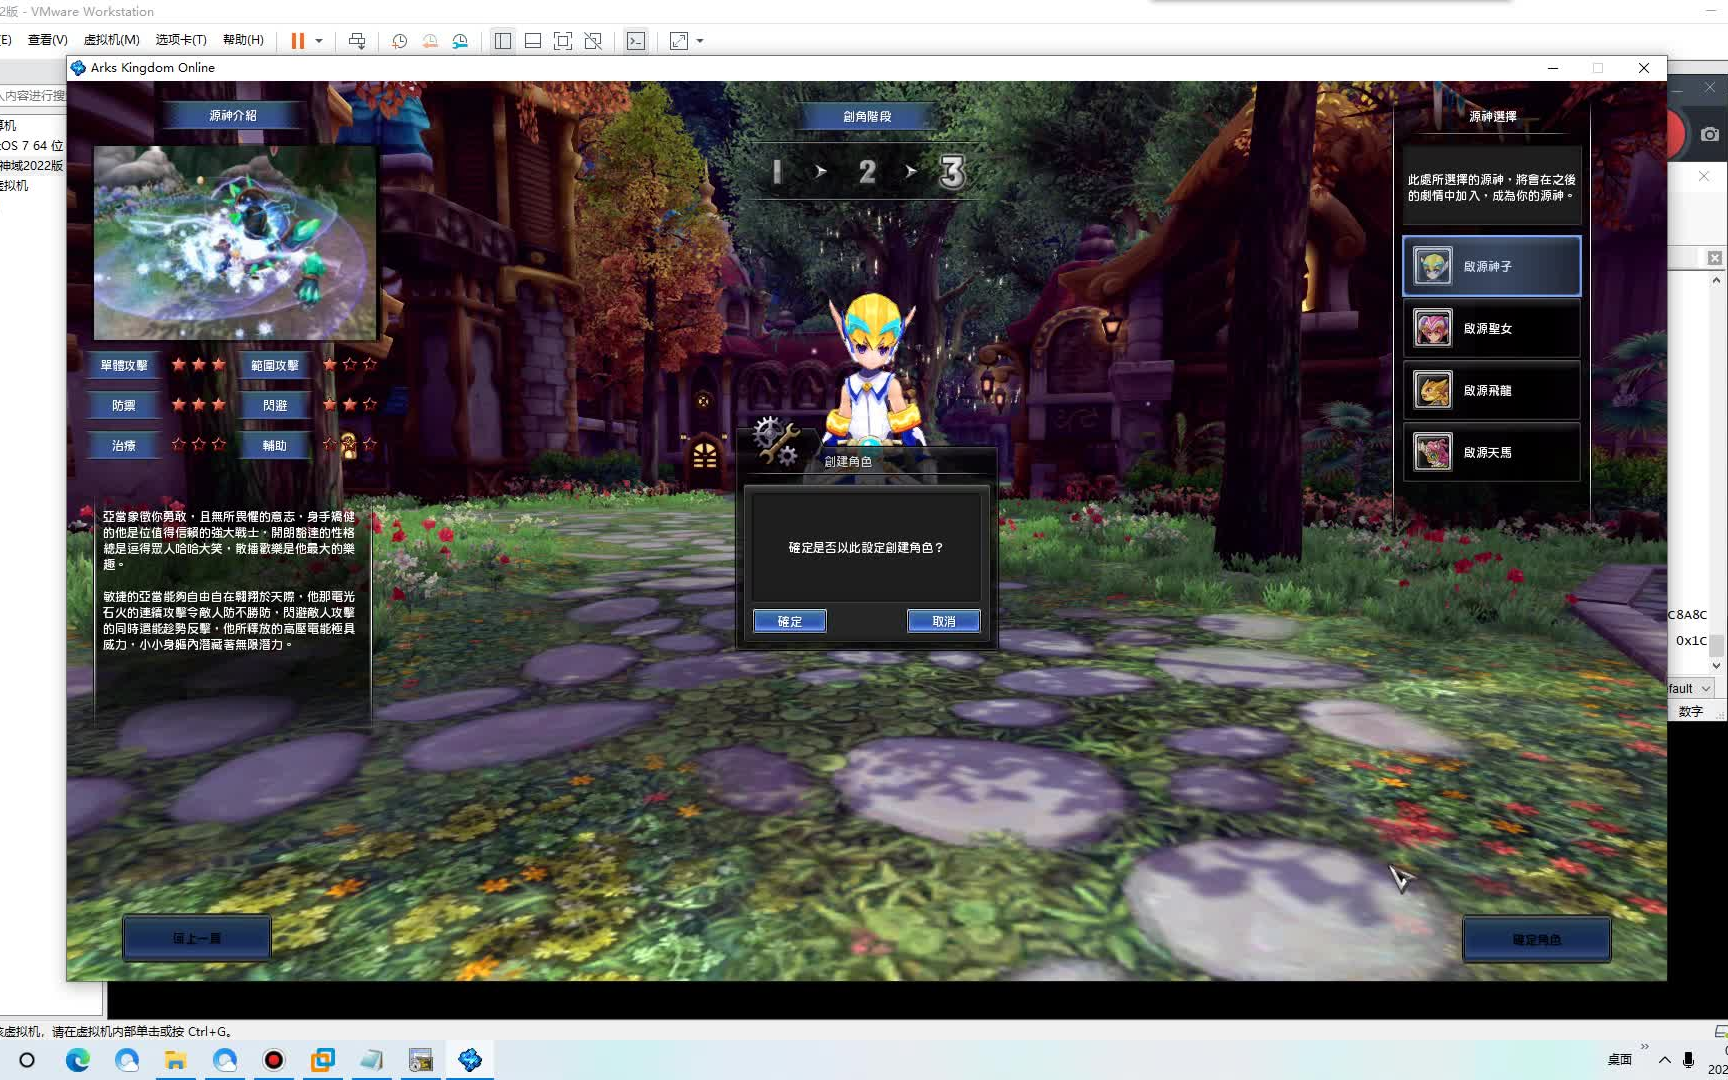Click the scroll up arrow in right panel
1728x1080 pixels.
click(1716, 281)
